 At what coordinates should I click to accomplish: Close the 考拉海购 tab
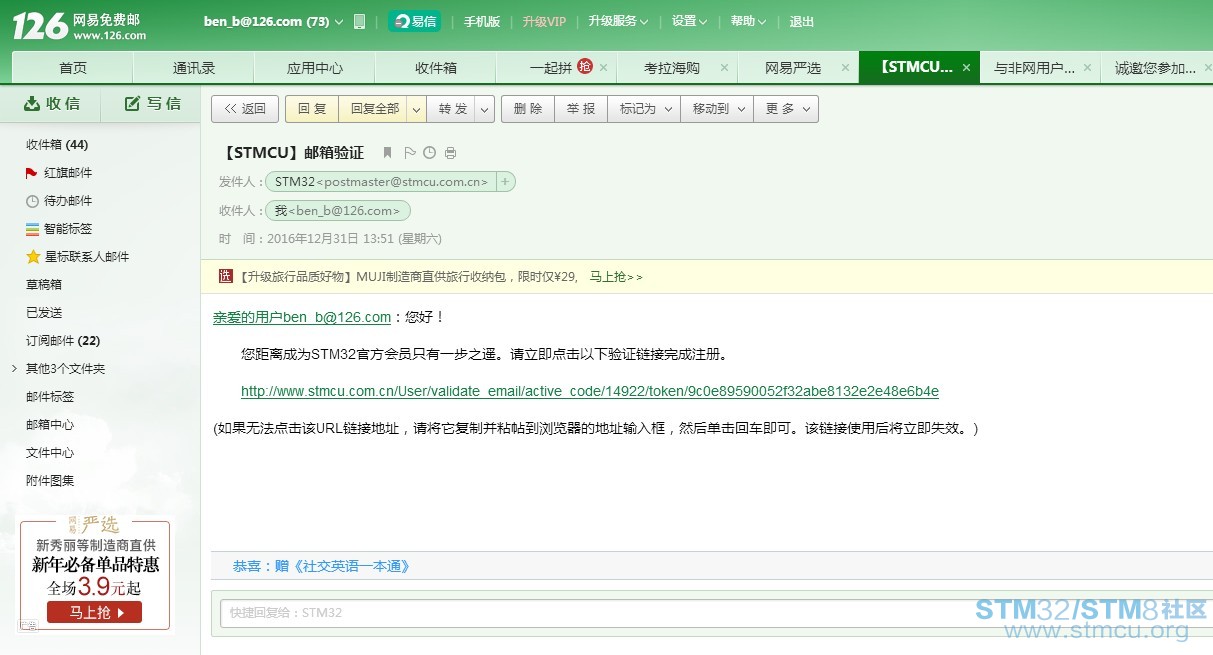pyautogui.click(x=724, y=68)
